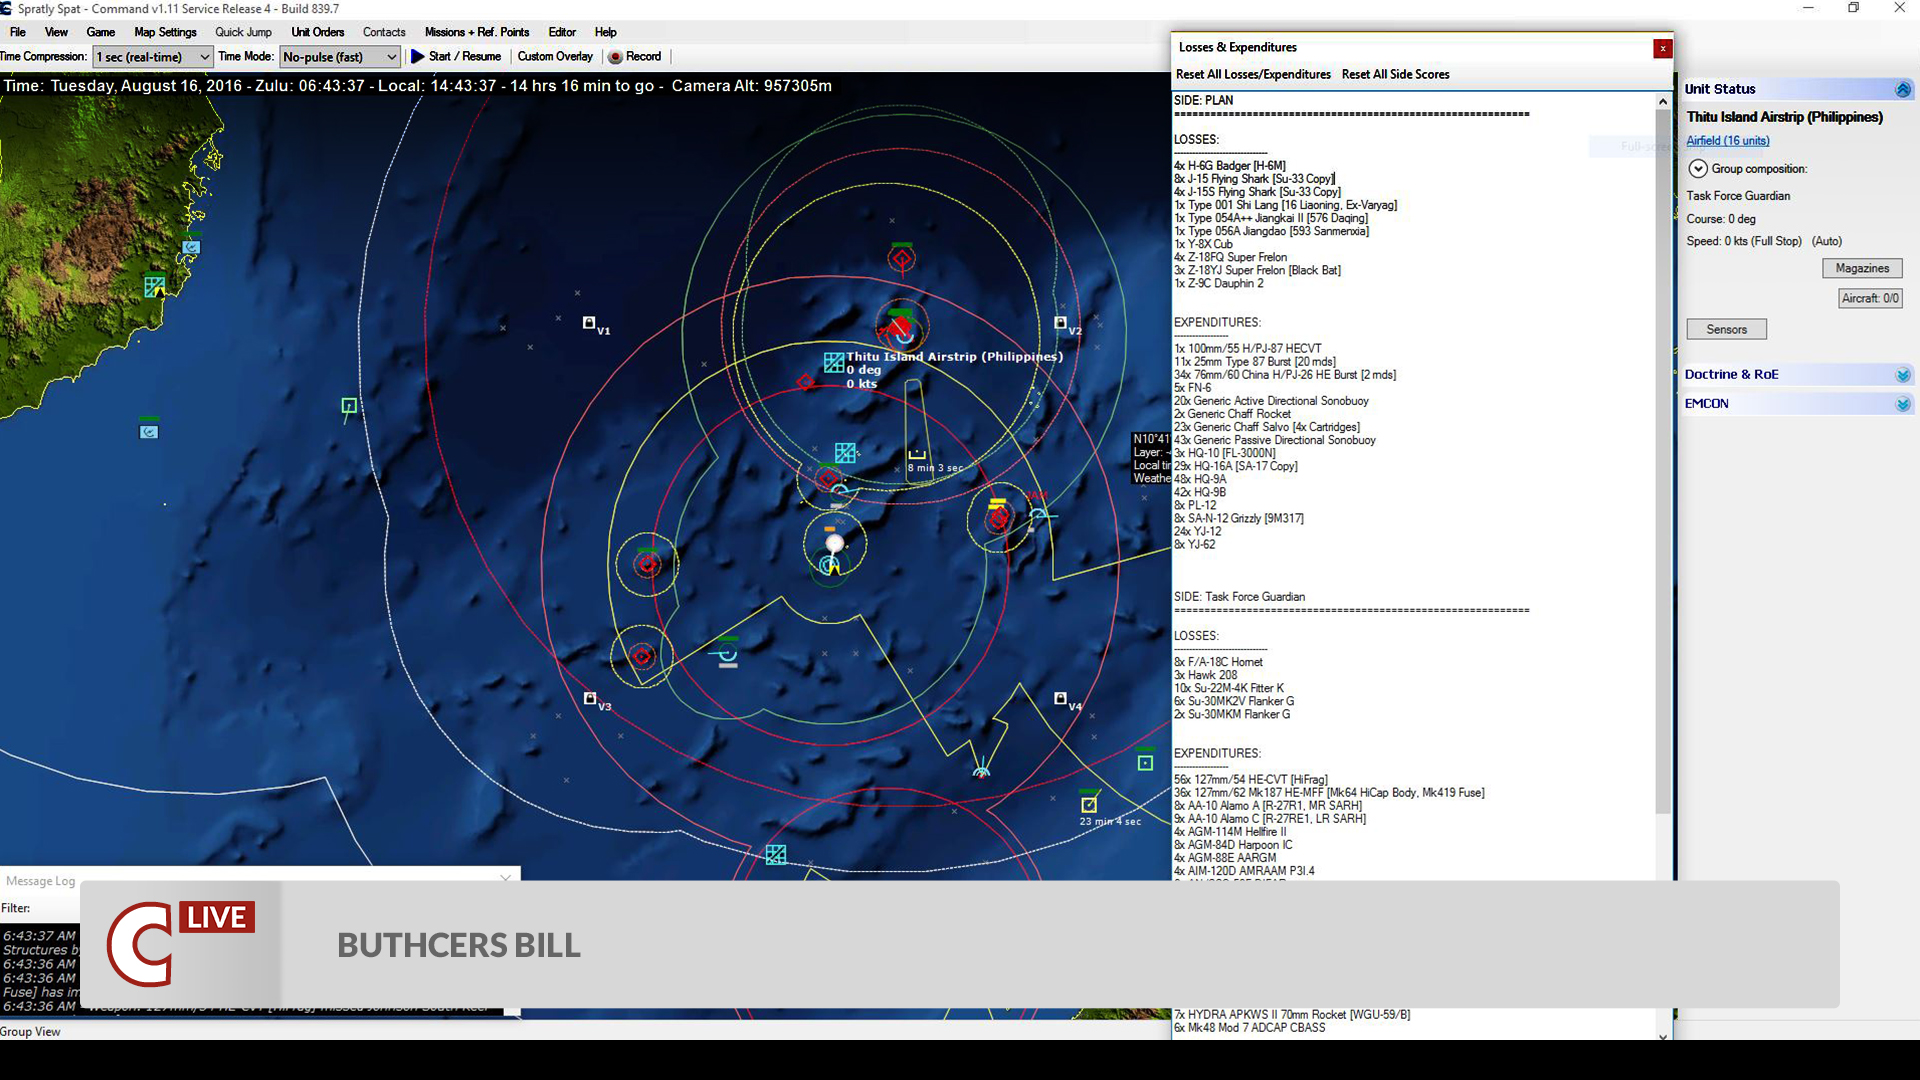Click a red hostile contact diamond near map center
The image size is (1920, 1080).
[828, 478]
